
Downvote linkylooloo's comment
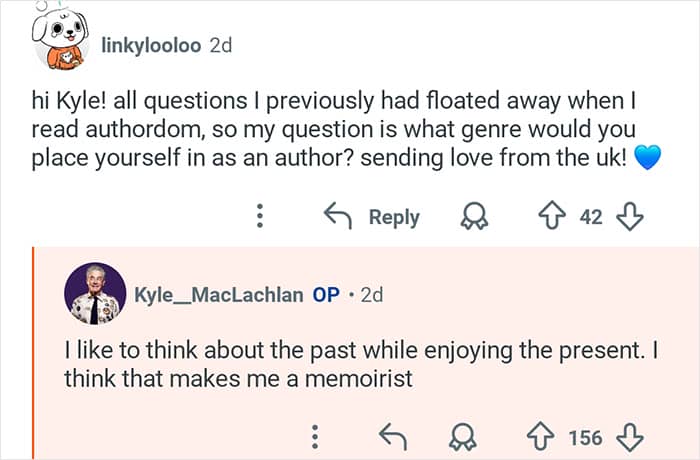click(x=631, y=217)
